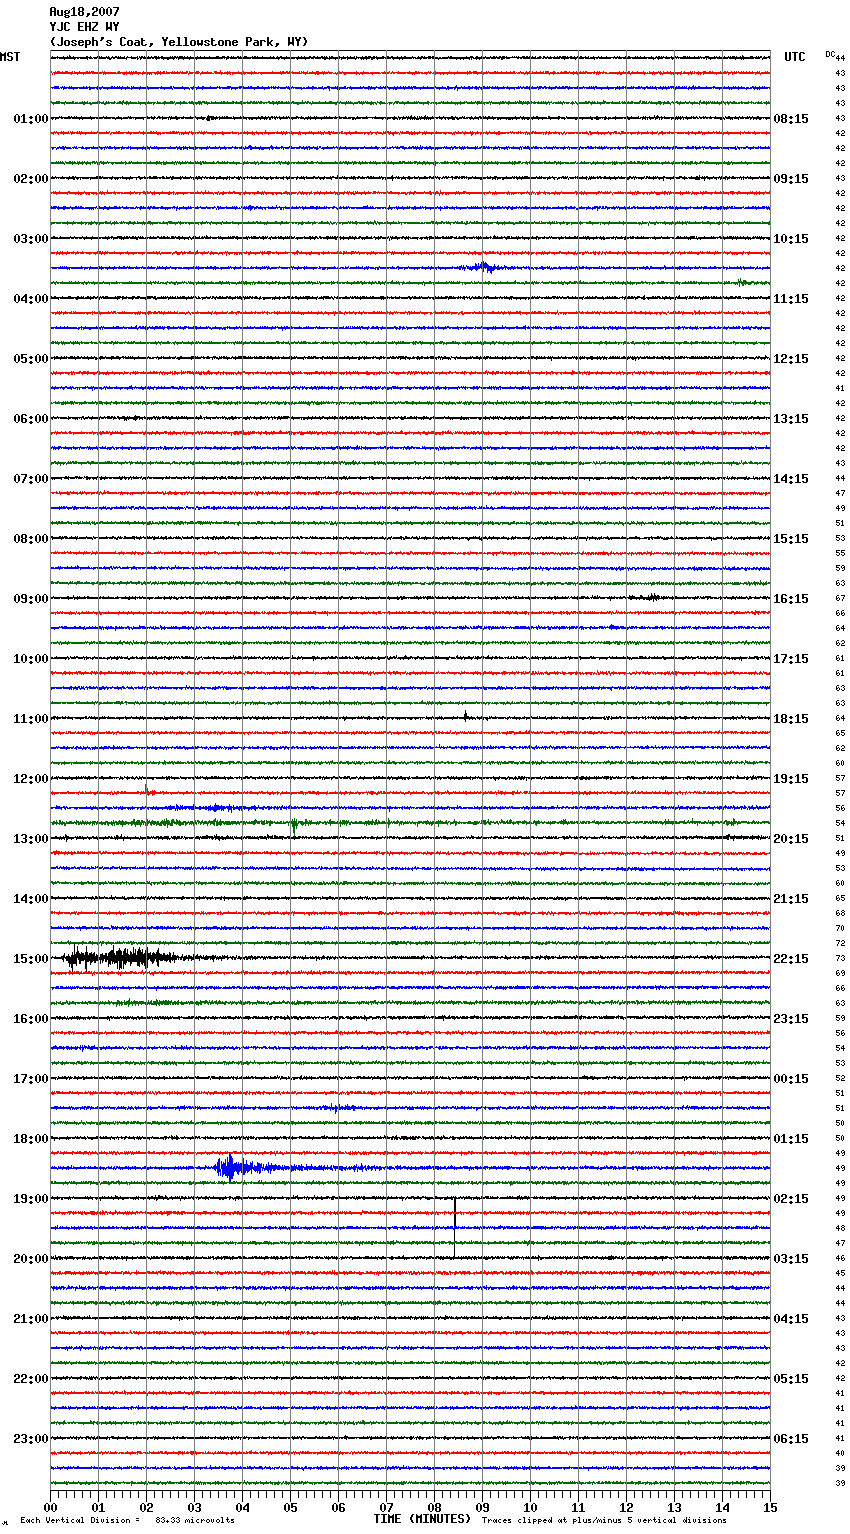Click the '15' minute tick label on x-axis
The height and width of the screenshot is (1534, 850).
770,1507
